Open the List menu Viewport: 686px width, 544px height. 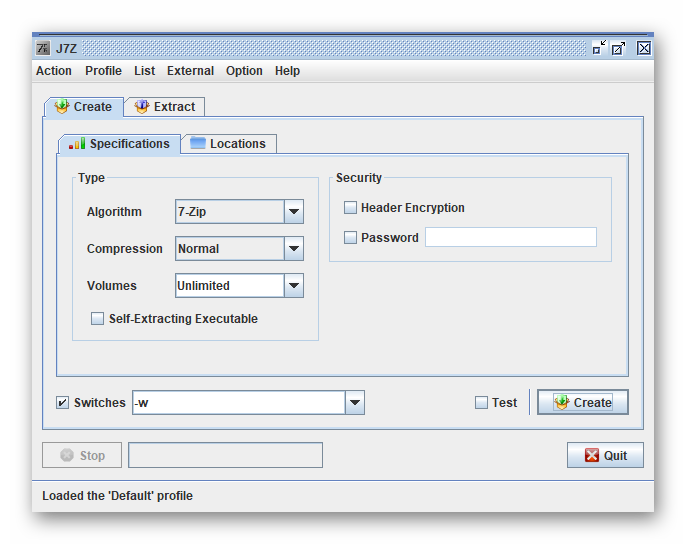[144, 71]
